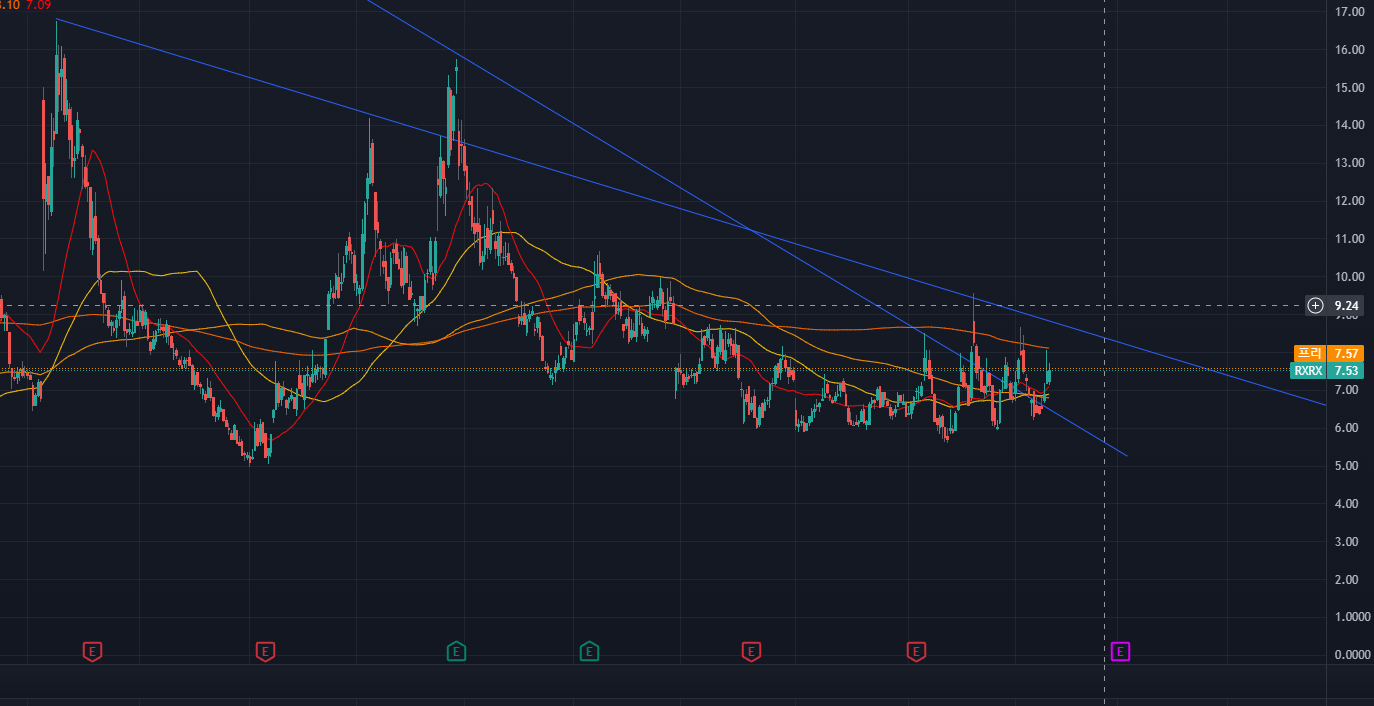Viewport: 1374px width, 706px height.
Task: Click the 14.00 price scale label
Action: coord(1349,125)
